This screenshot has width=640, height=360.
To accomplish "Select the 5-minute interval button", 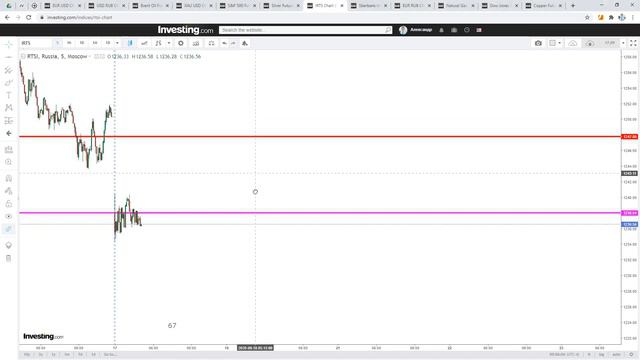I will click(x=58, y=43).
